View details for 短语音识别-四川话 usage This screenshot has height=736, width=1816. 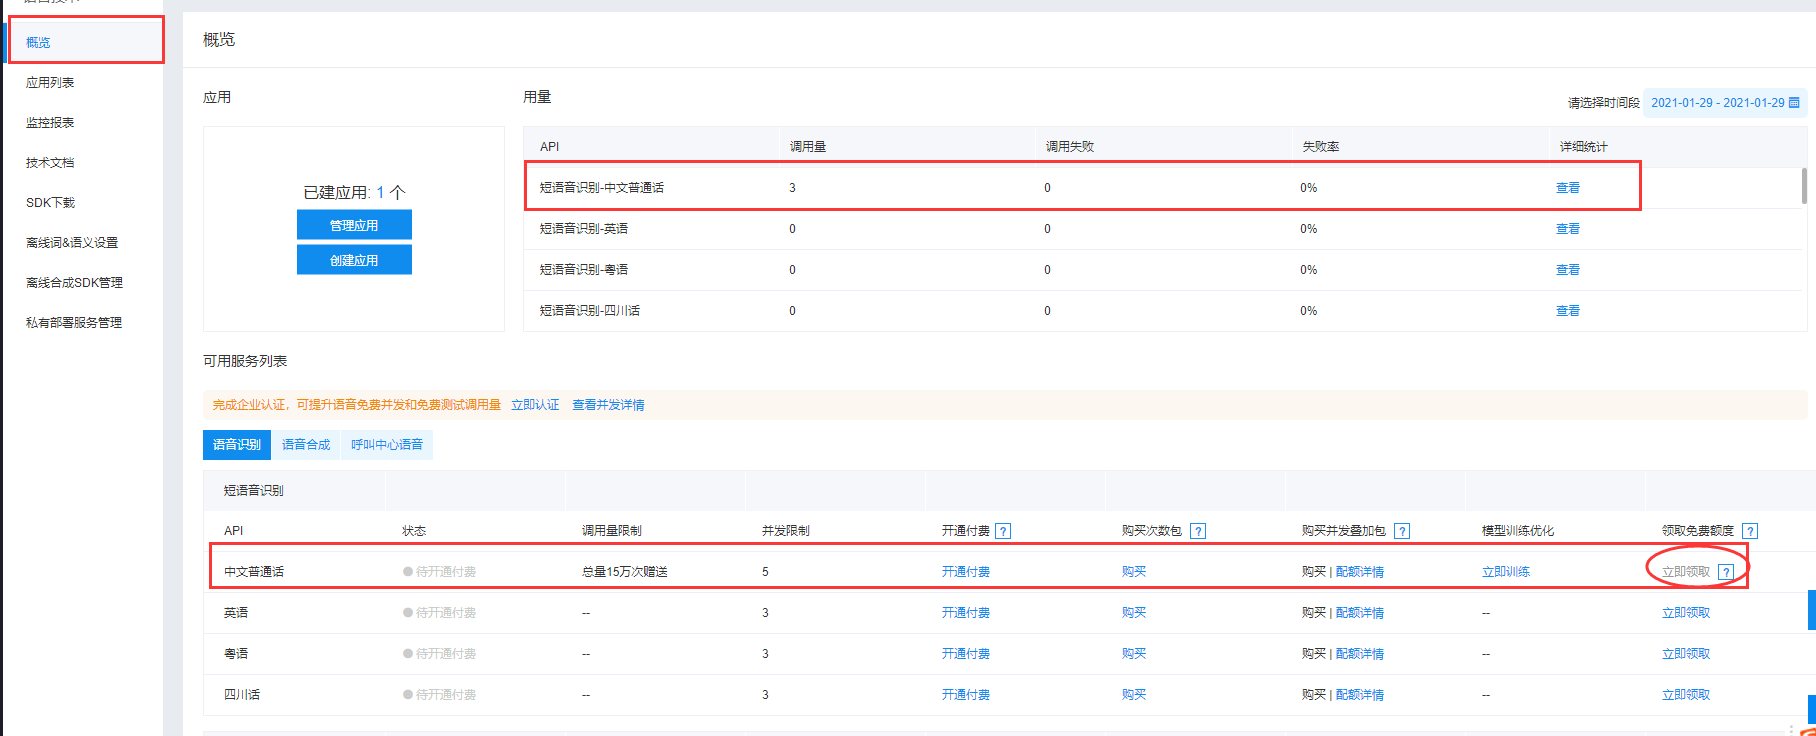pos(1568,311)
